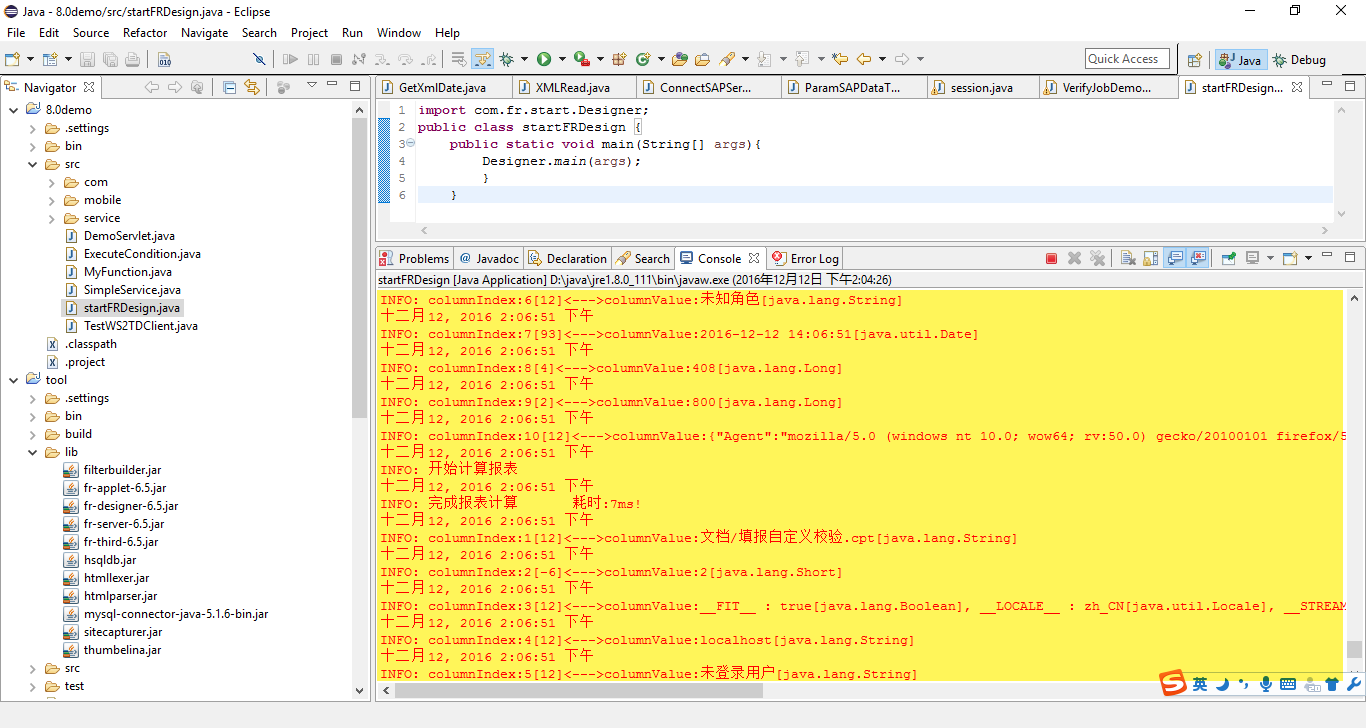Switch to the XMLRead.java editor tab
Image resolution: width=1366 pixels, height=728 pixels.
point(574,88)
